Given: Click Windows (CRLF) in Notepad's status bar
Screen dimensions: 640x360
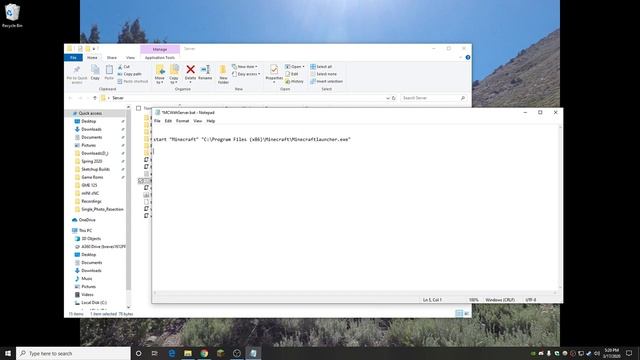Looking at the screenshot, I should click(500, 300).
